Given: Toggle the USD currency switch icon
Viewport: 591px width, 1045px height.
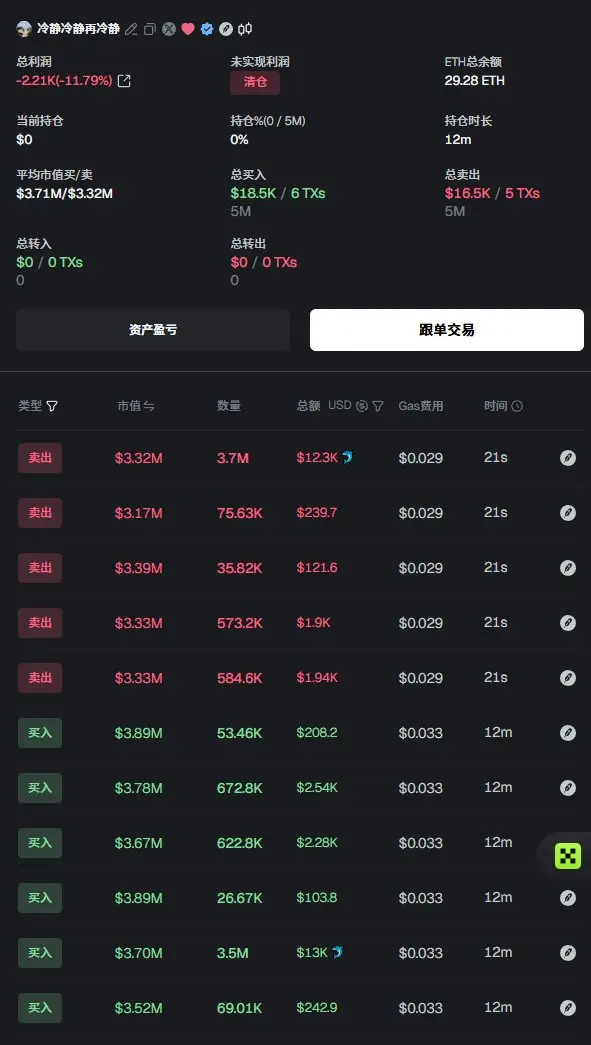Looking at the screenshot, I should (362, 406).
